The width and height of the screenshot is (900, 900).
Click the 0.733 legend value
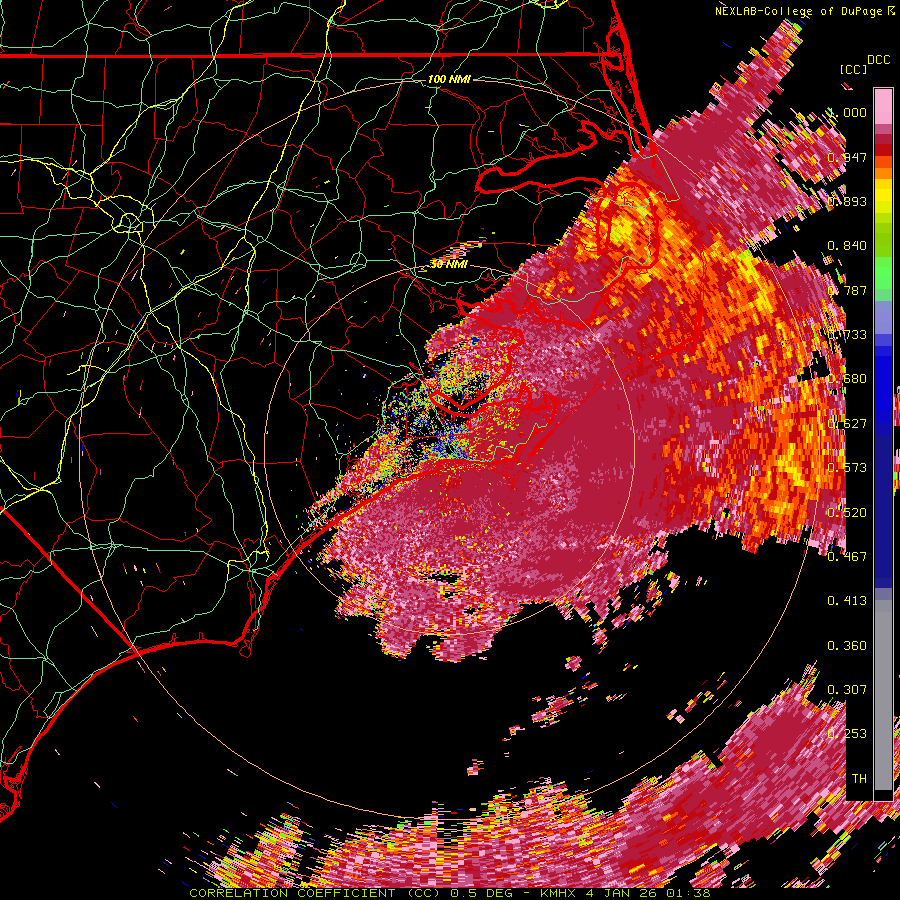coord(847,334)
